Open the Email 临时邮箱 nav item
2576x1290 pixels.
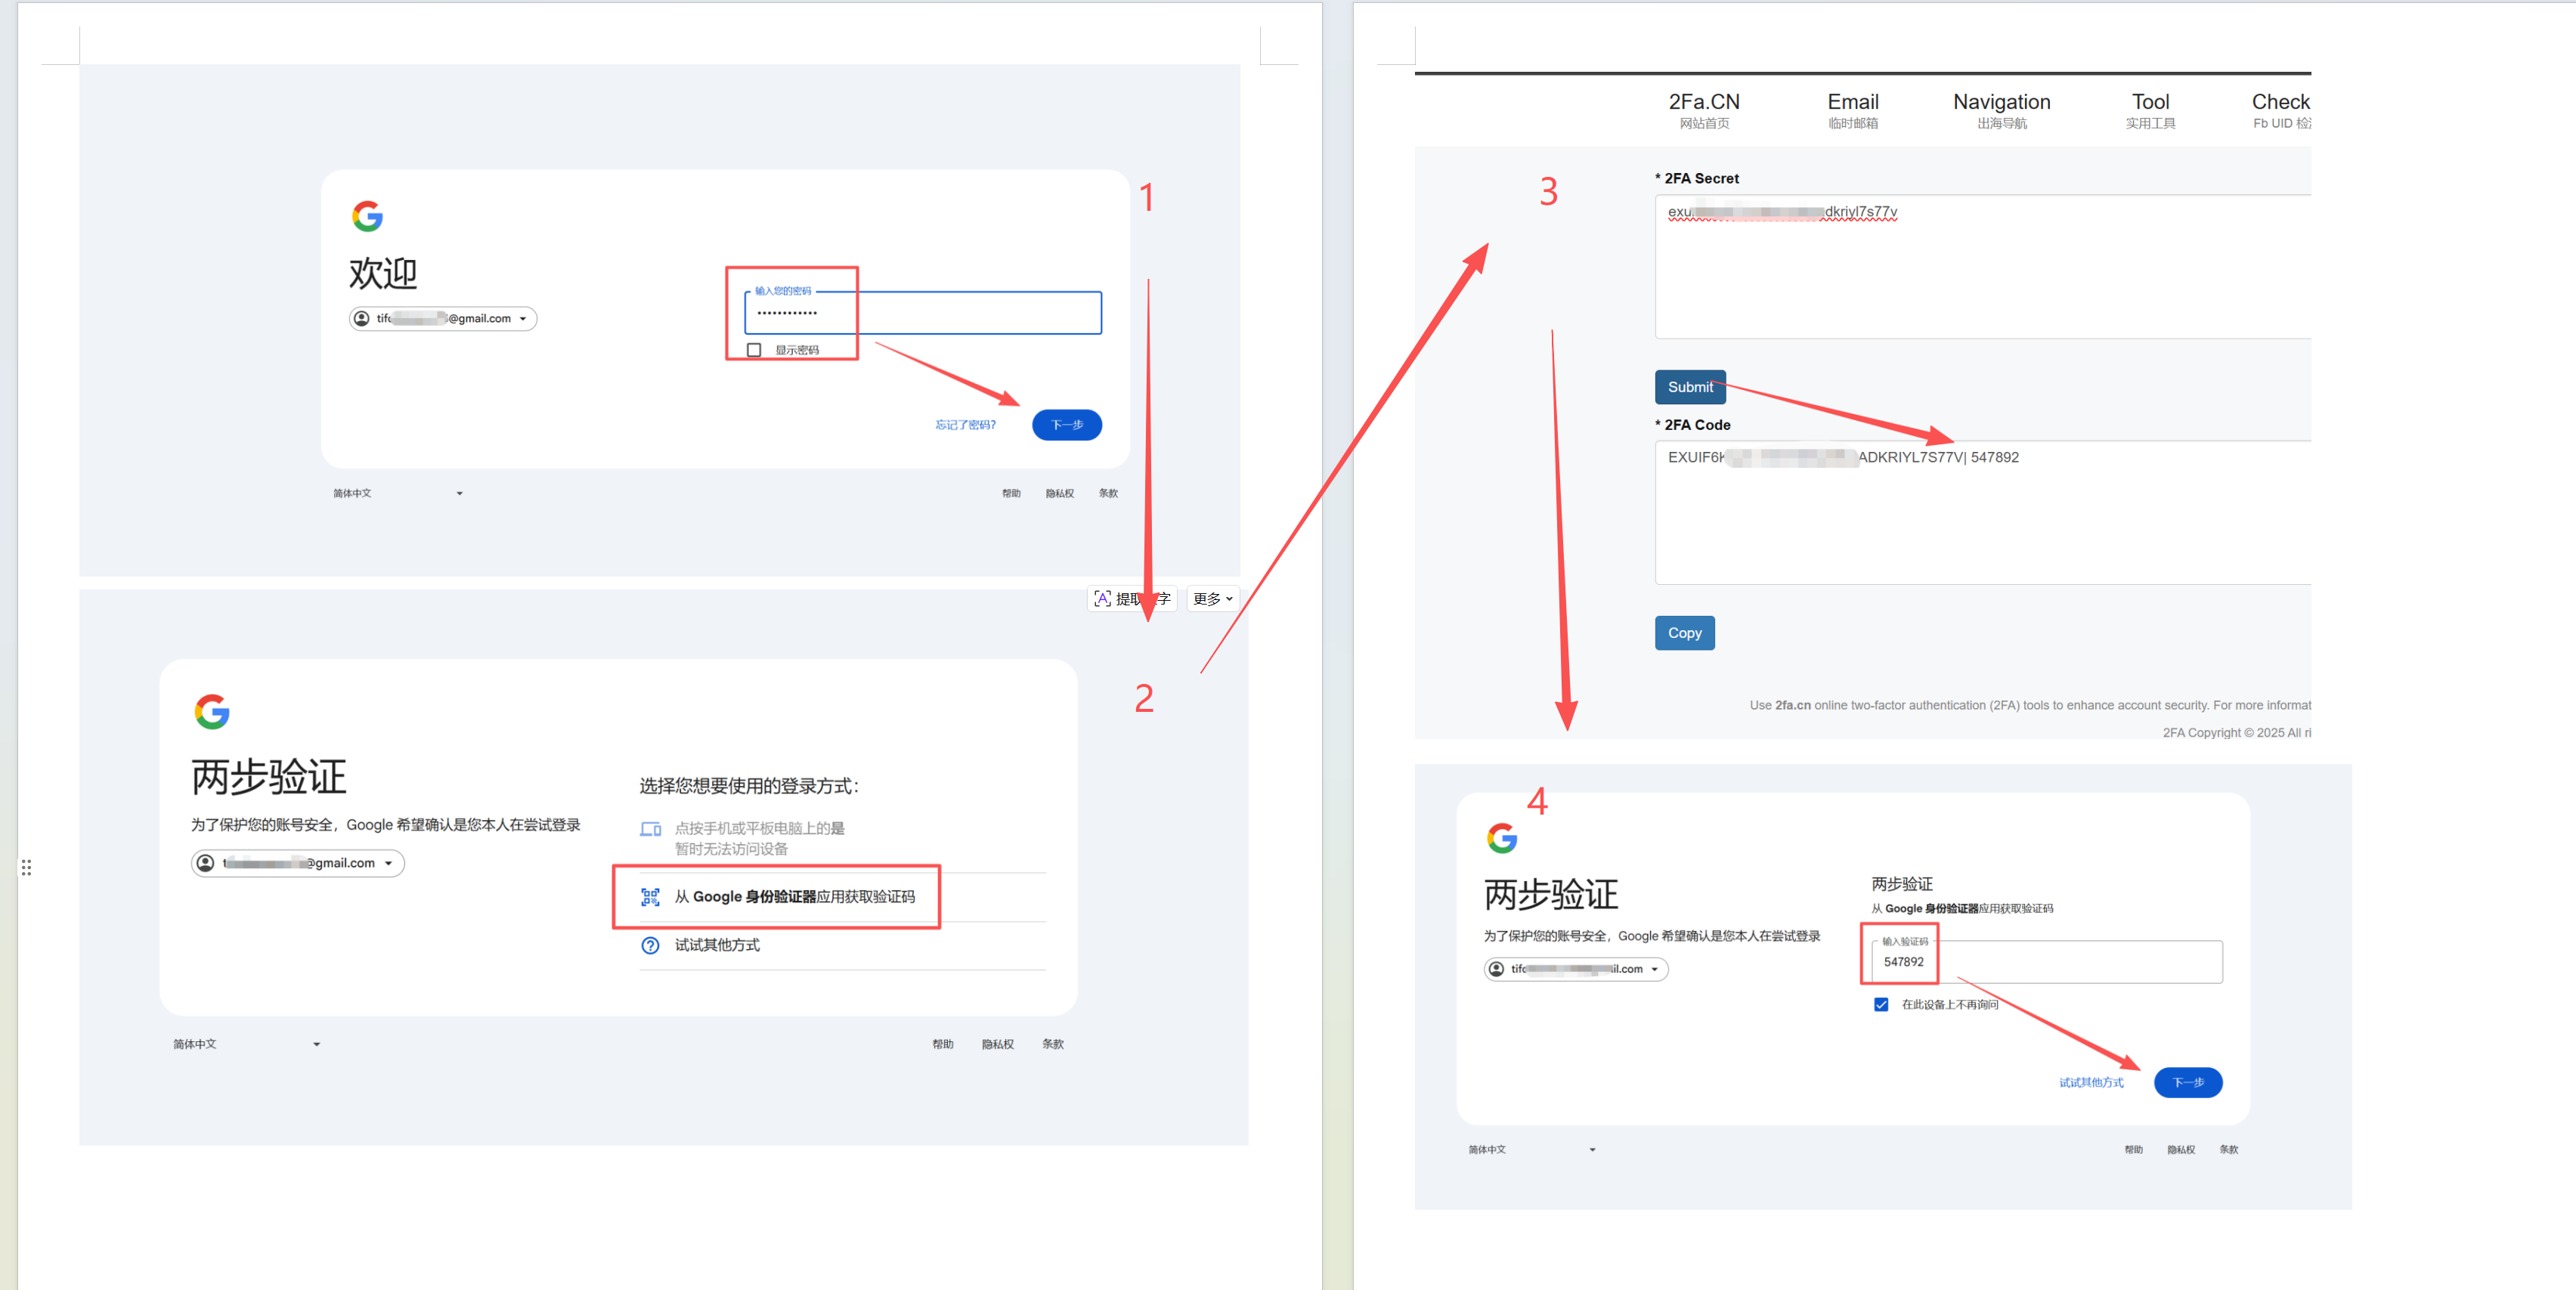1853,110
